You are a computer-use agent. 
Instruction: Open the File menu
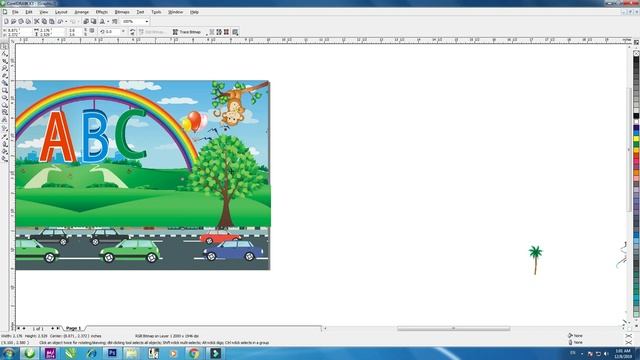pos(15,12)
